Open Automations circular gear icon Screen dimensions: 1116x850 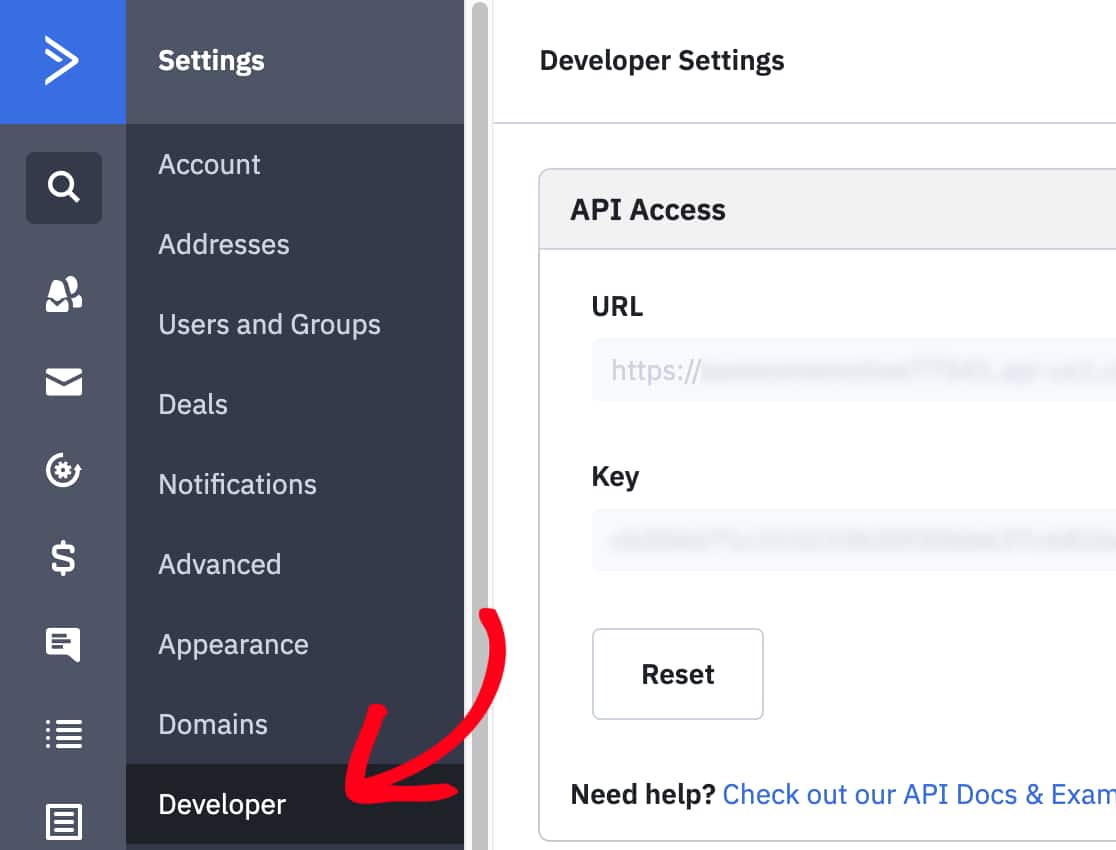tap(63, 470)
